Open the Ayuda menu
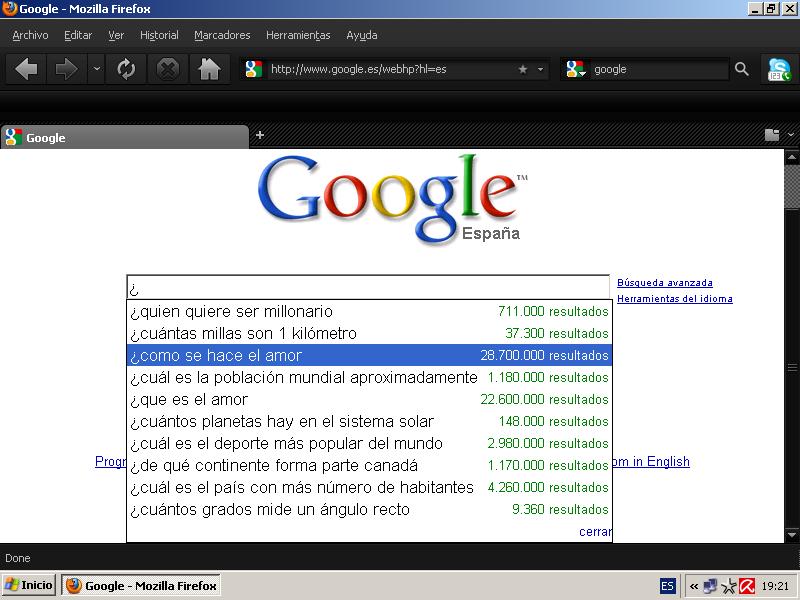This screenshot has height=600, width=800. pos(361,35)
